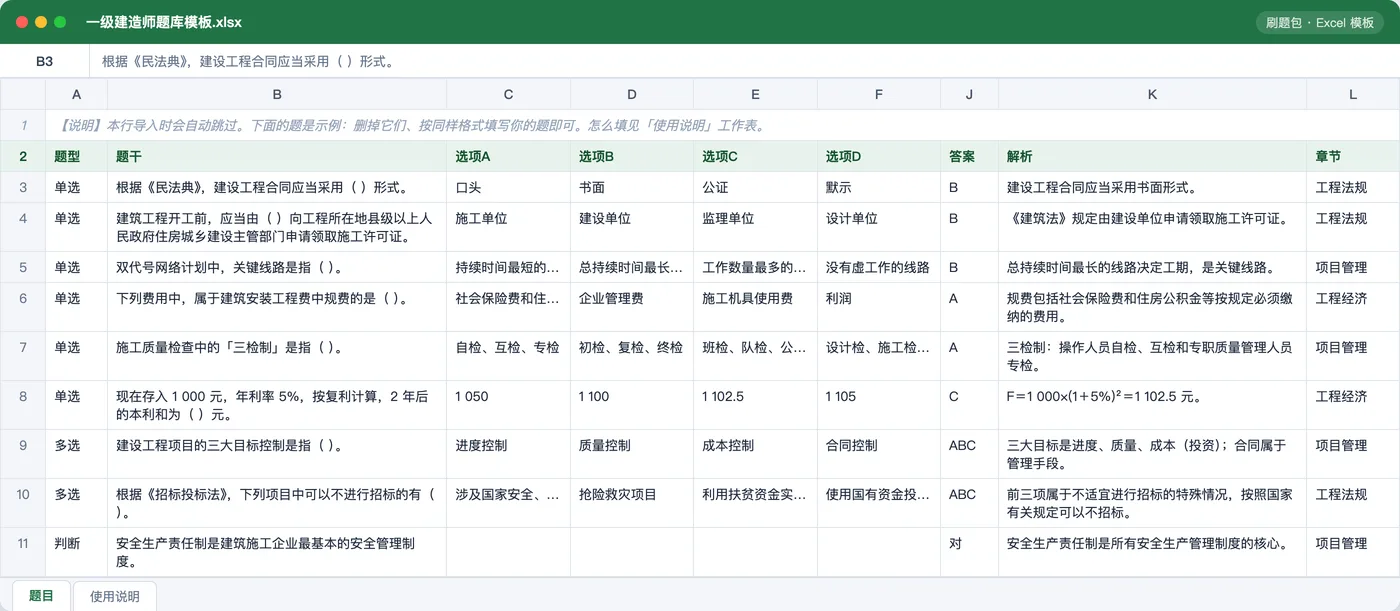Select column E header

(x=755, y=95)
